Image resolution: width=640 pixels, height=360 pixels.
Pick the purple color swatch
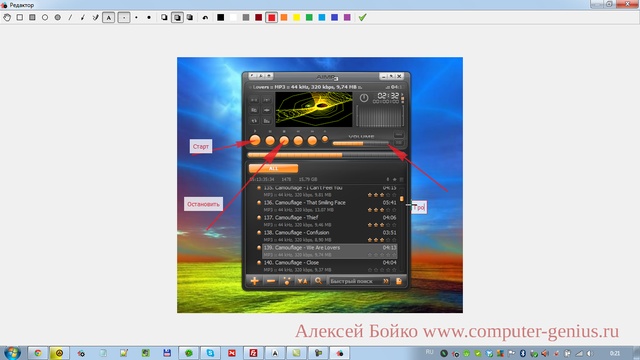pyautogui.click(x=347, y=18)
